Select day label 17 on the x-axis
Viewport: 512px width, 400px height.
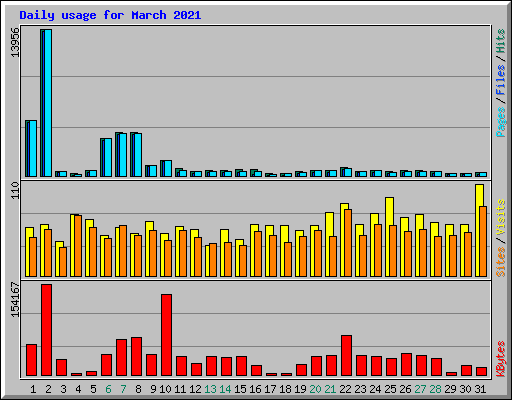pyautogui.click(x=270, y=389)
